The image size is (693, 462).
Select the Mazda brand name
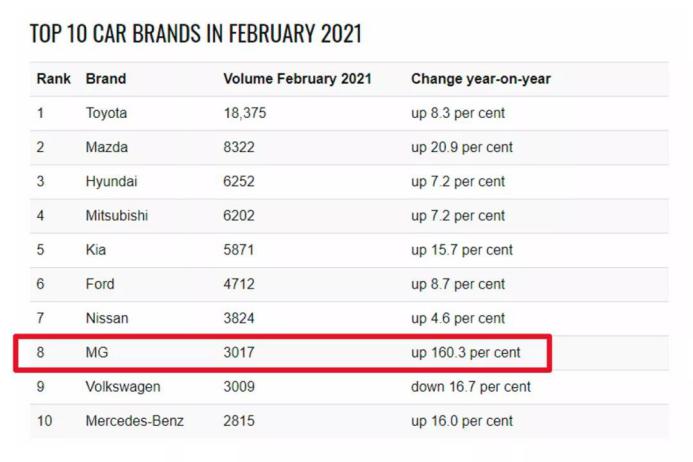(107, 147)
